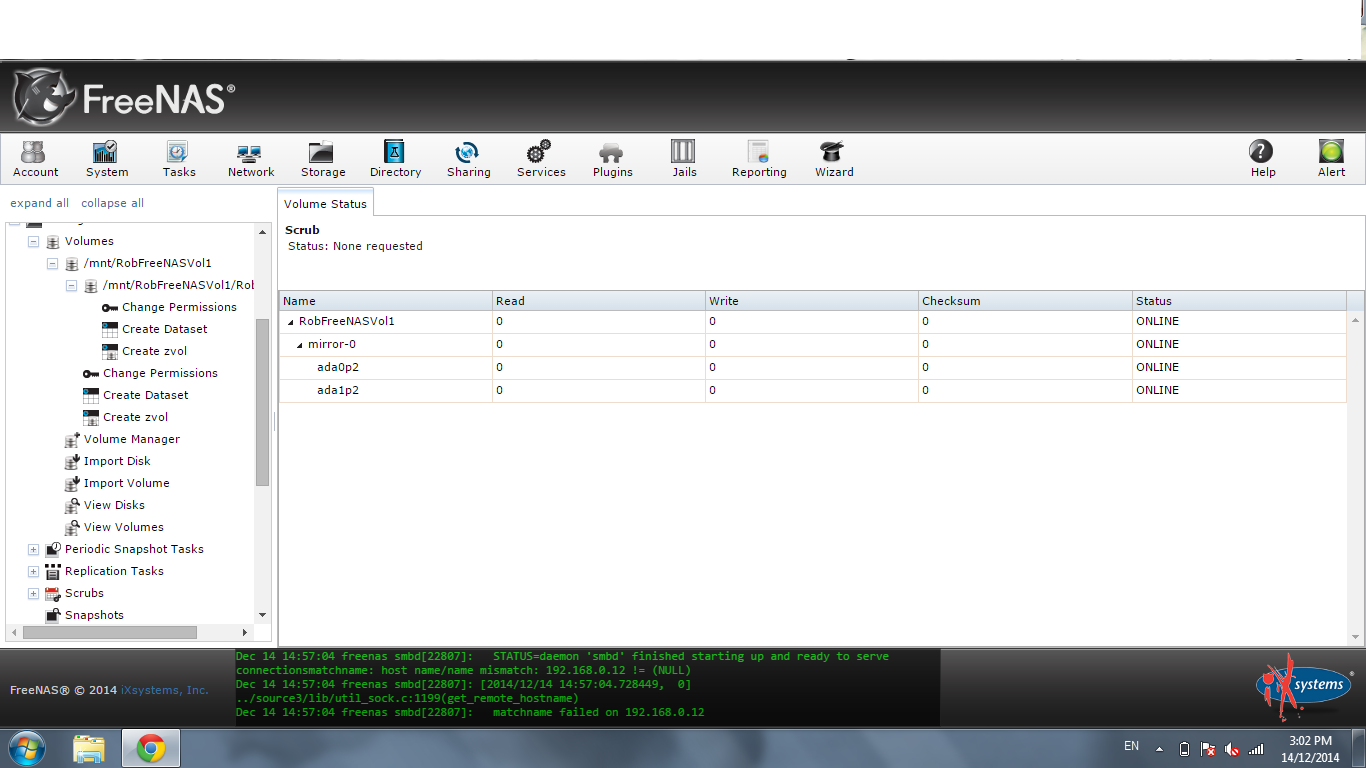Open the Sharing toolbar icon
1366x768 pixels.
[468, 158]
